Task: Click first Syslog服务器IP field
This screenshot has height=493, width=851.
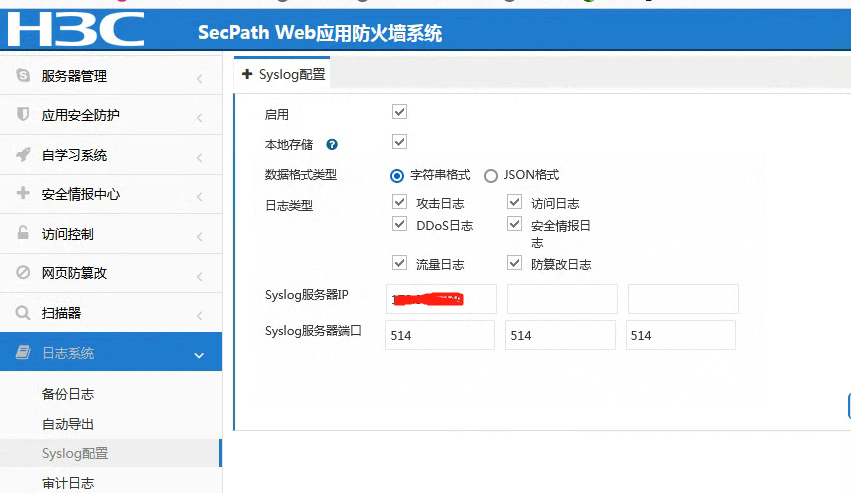Action: (x=441, y=299)
